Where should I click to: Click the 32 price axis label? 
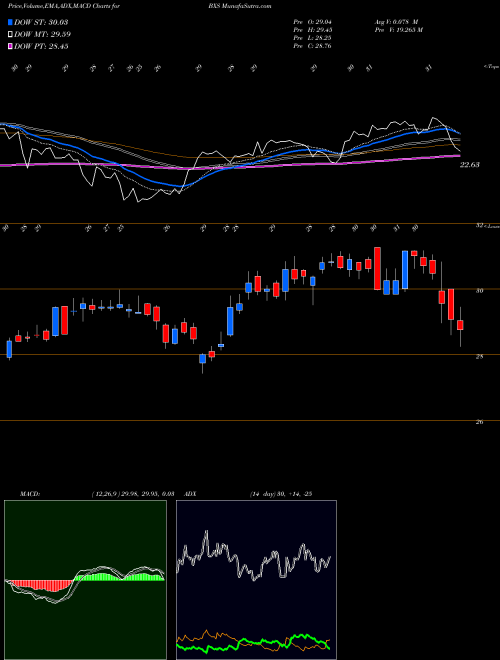pos(479,226)
